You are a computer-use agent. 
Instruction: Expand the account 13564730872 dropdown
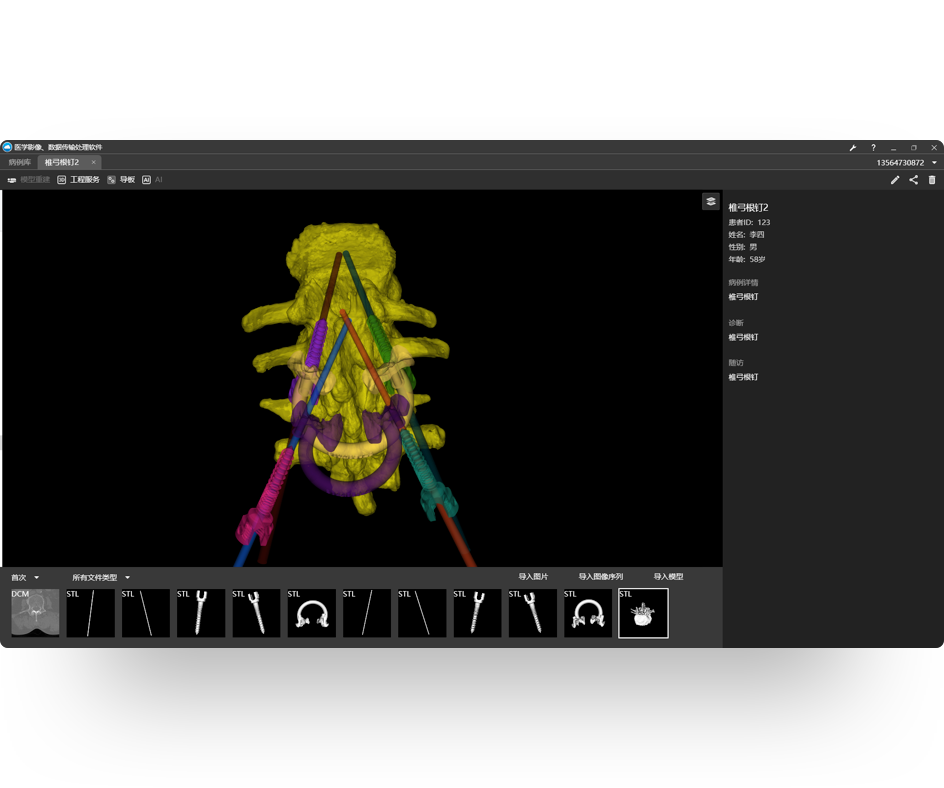pyautogui.click(x=907, y=162)
